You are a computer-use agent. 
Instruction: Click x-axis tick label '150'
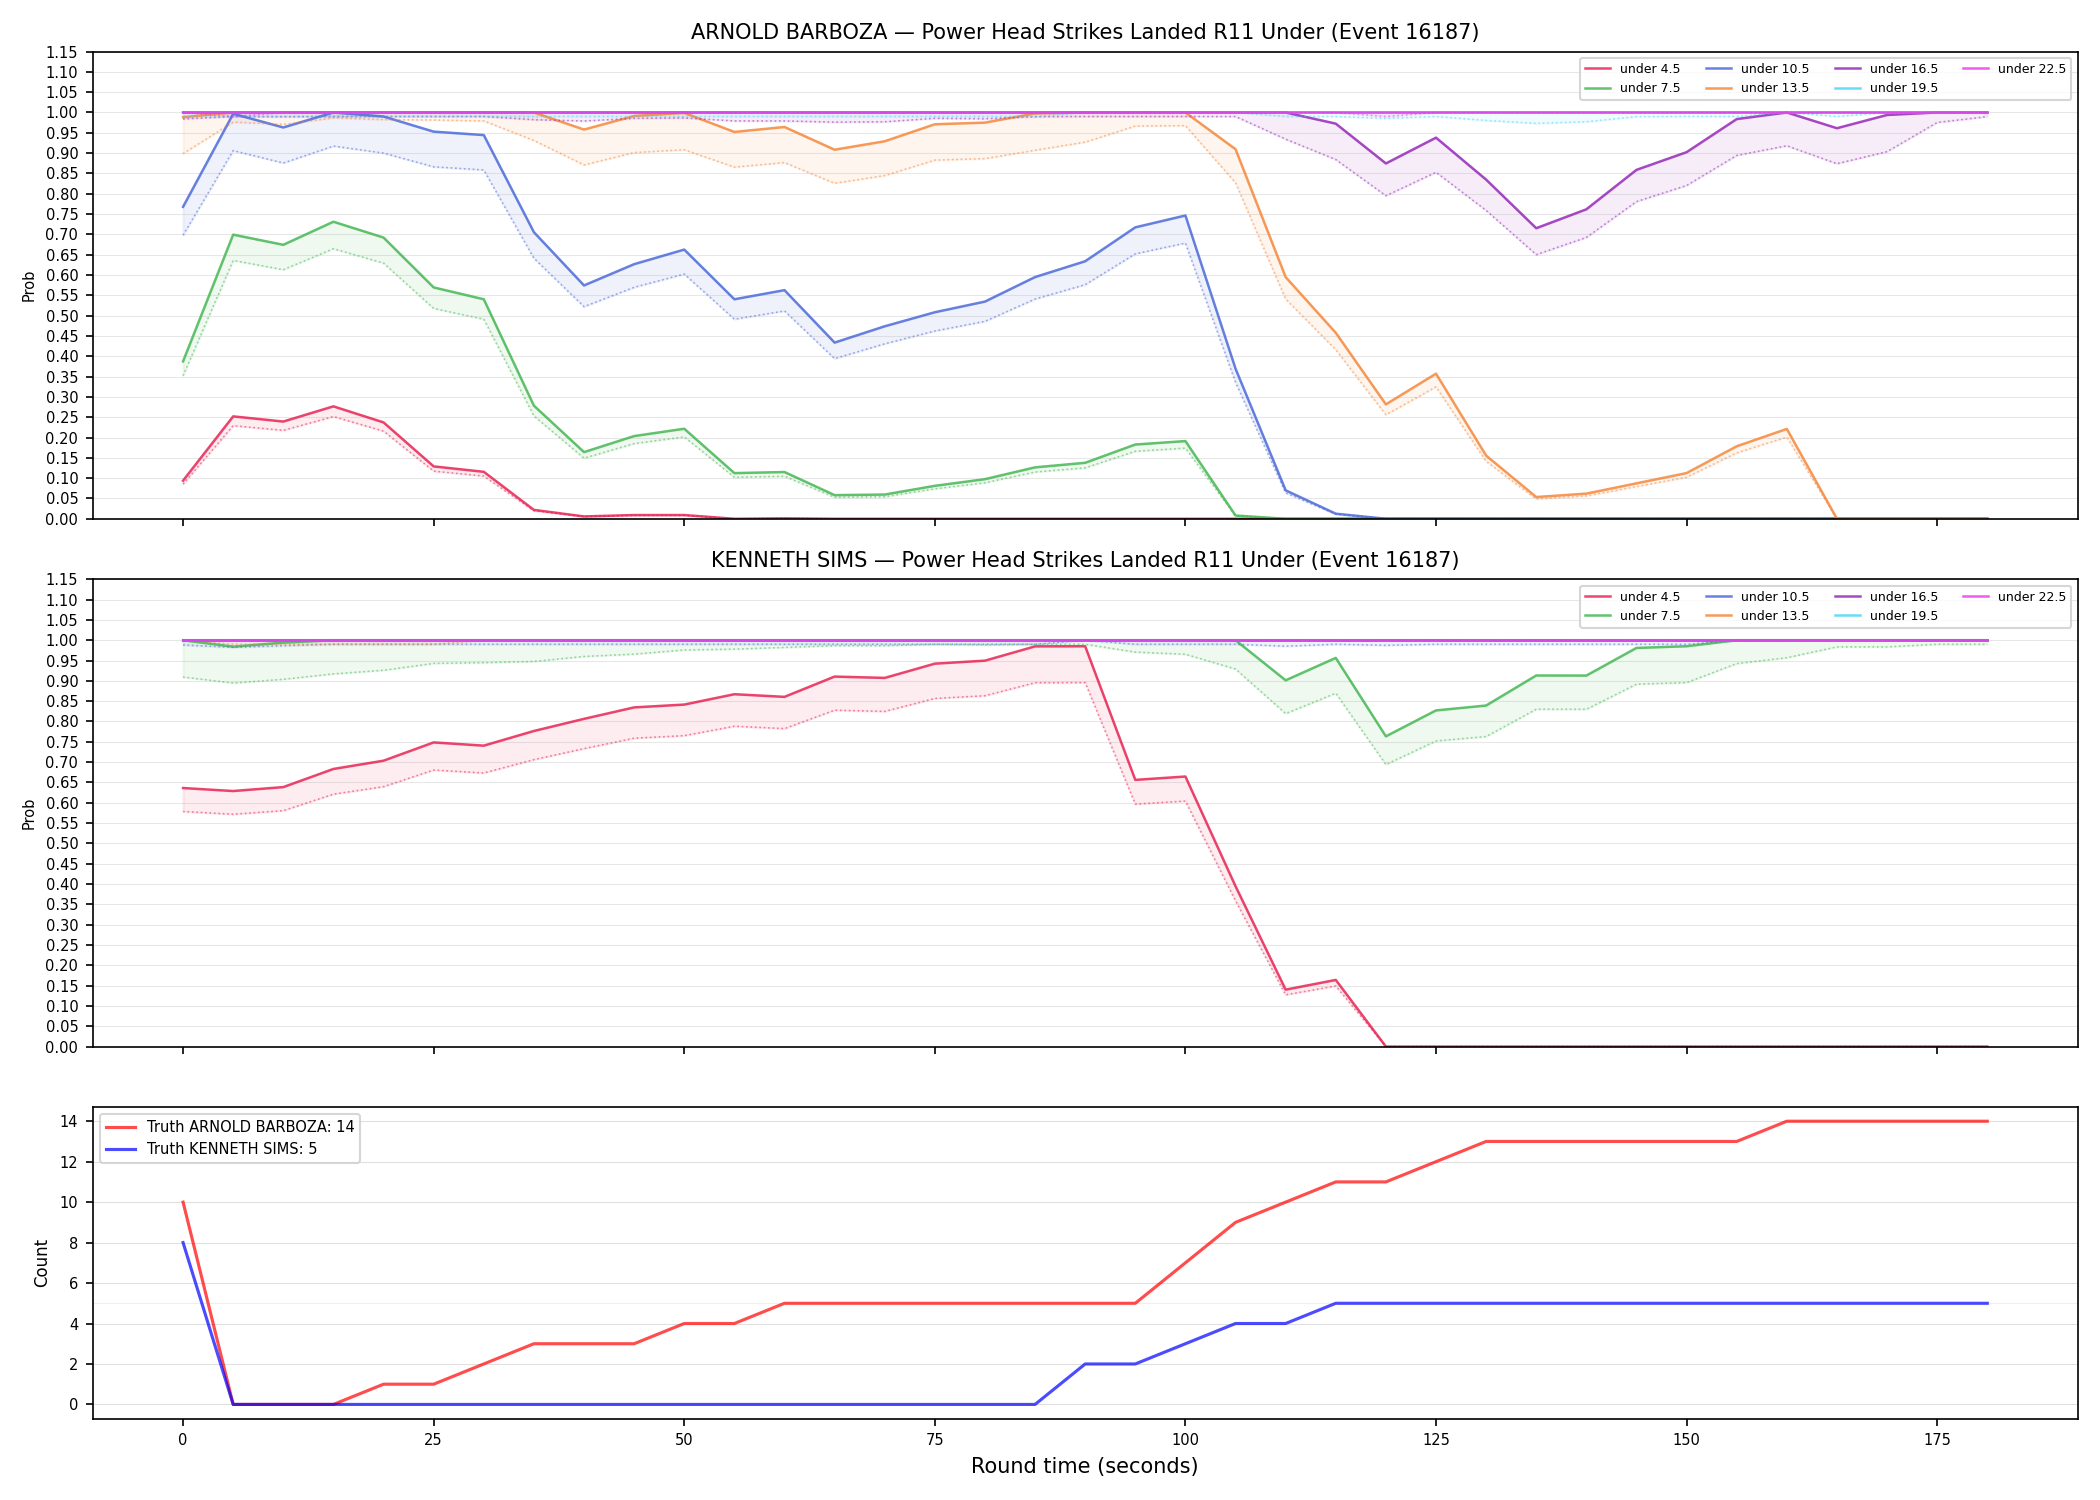click(1686, 1440)
